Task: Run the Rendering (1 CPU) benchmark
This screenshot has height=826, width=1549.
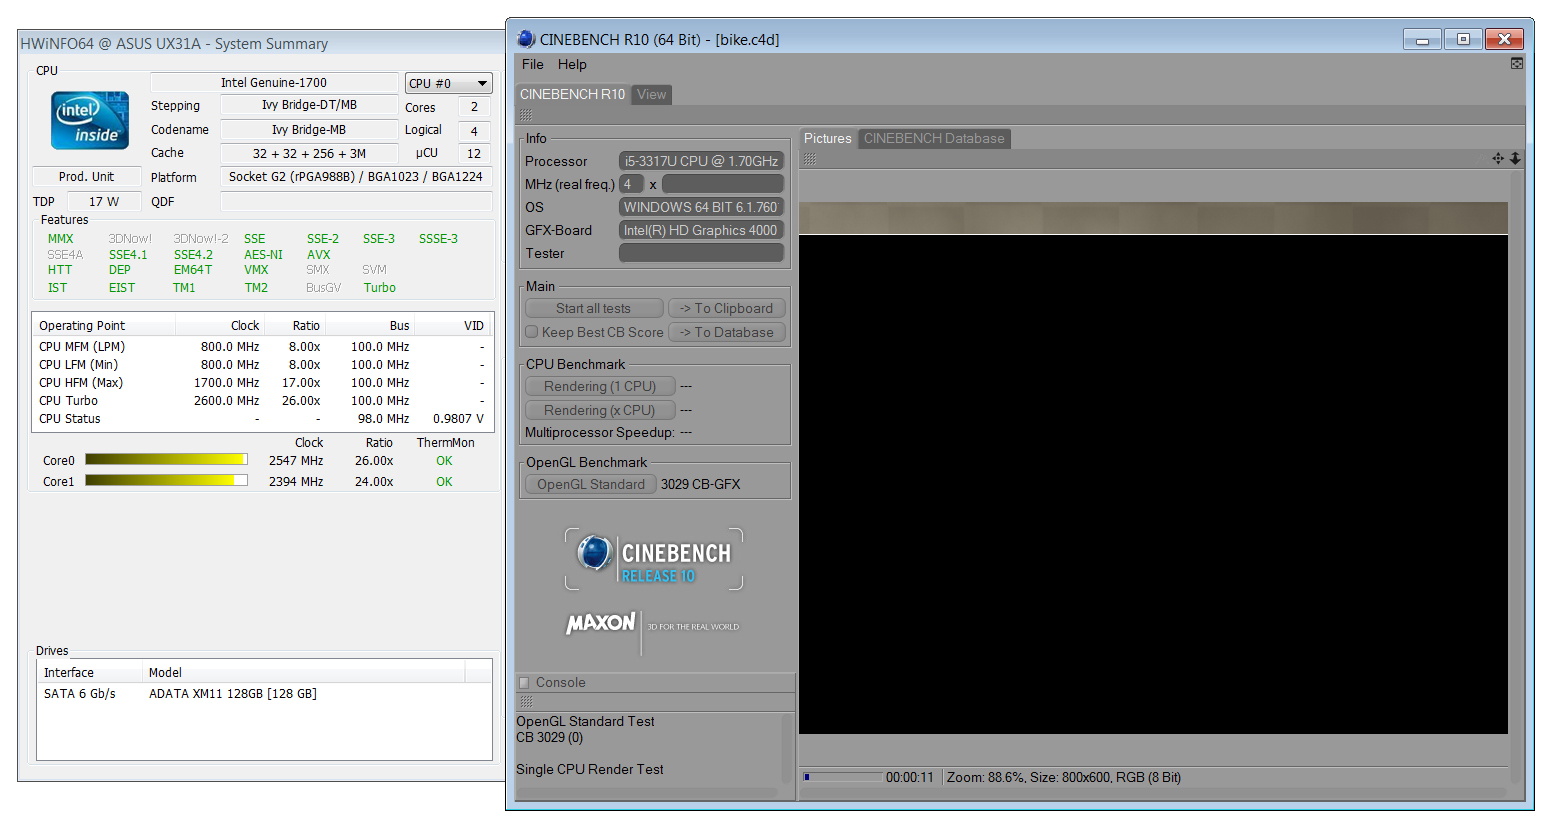Action: tap(600, 386)
